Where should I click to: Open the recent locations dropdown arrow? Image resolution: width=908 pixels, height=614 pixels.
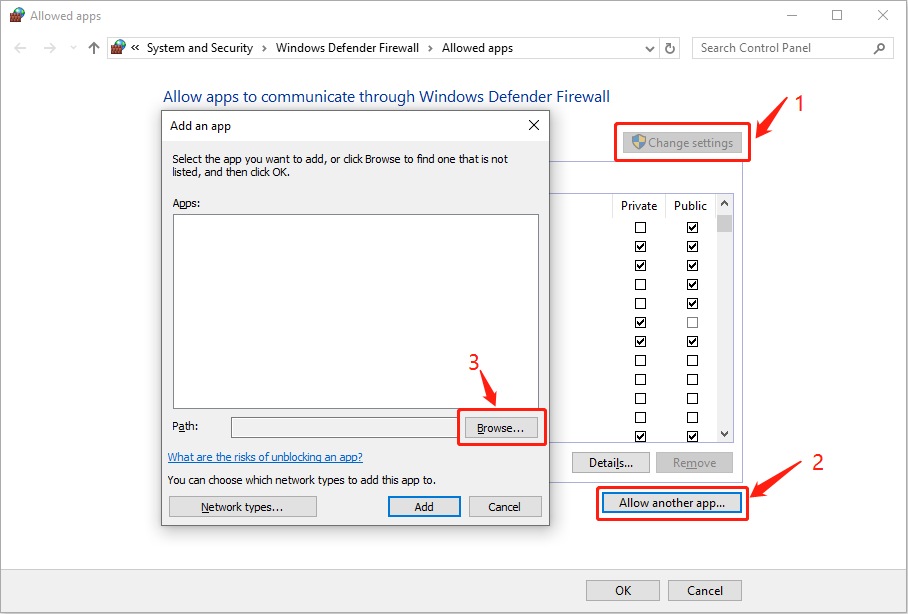pyautogui.click(x=73, y=48)
